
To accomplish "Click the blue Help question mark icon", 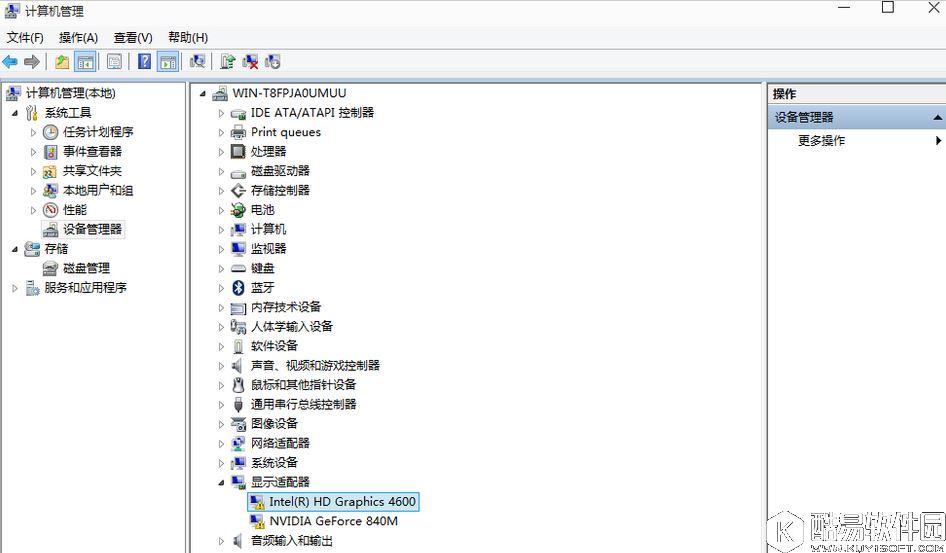I will (144, 62).
